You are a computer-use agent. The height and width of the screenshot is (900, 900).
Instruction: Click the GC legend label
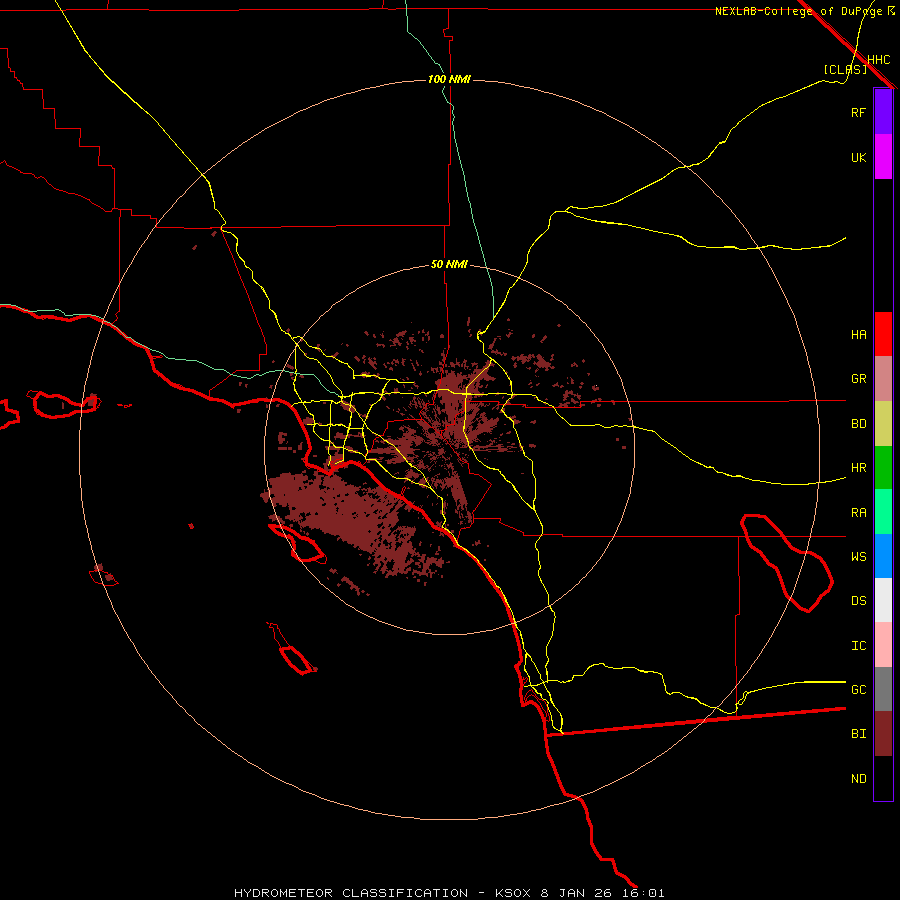859,690
